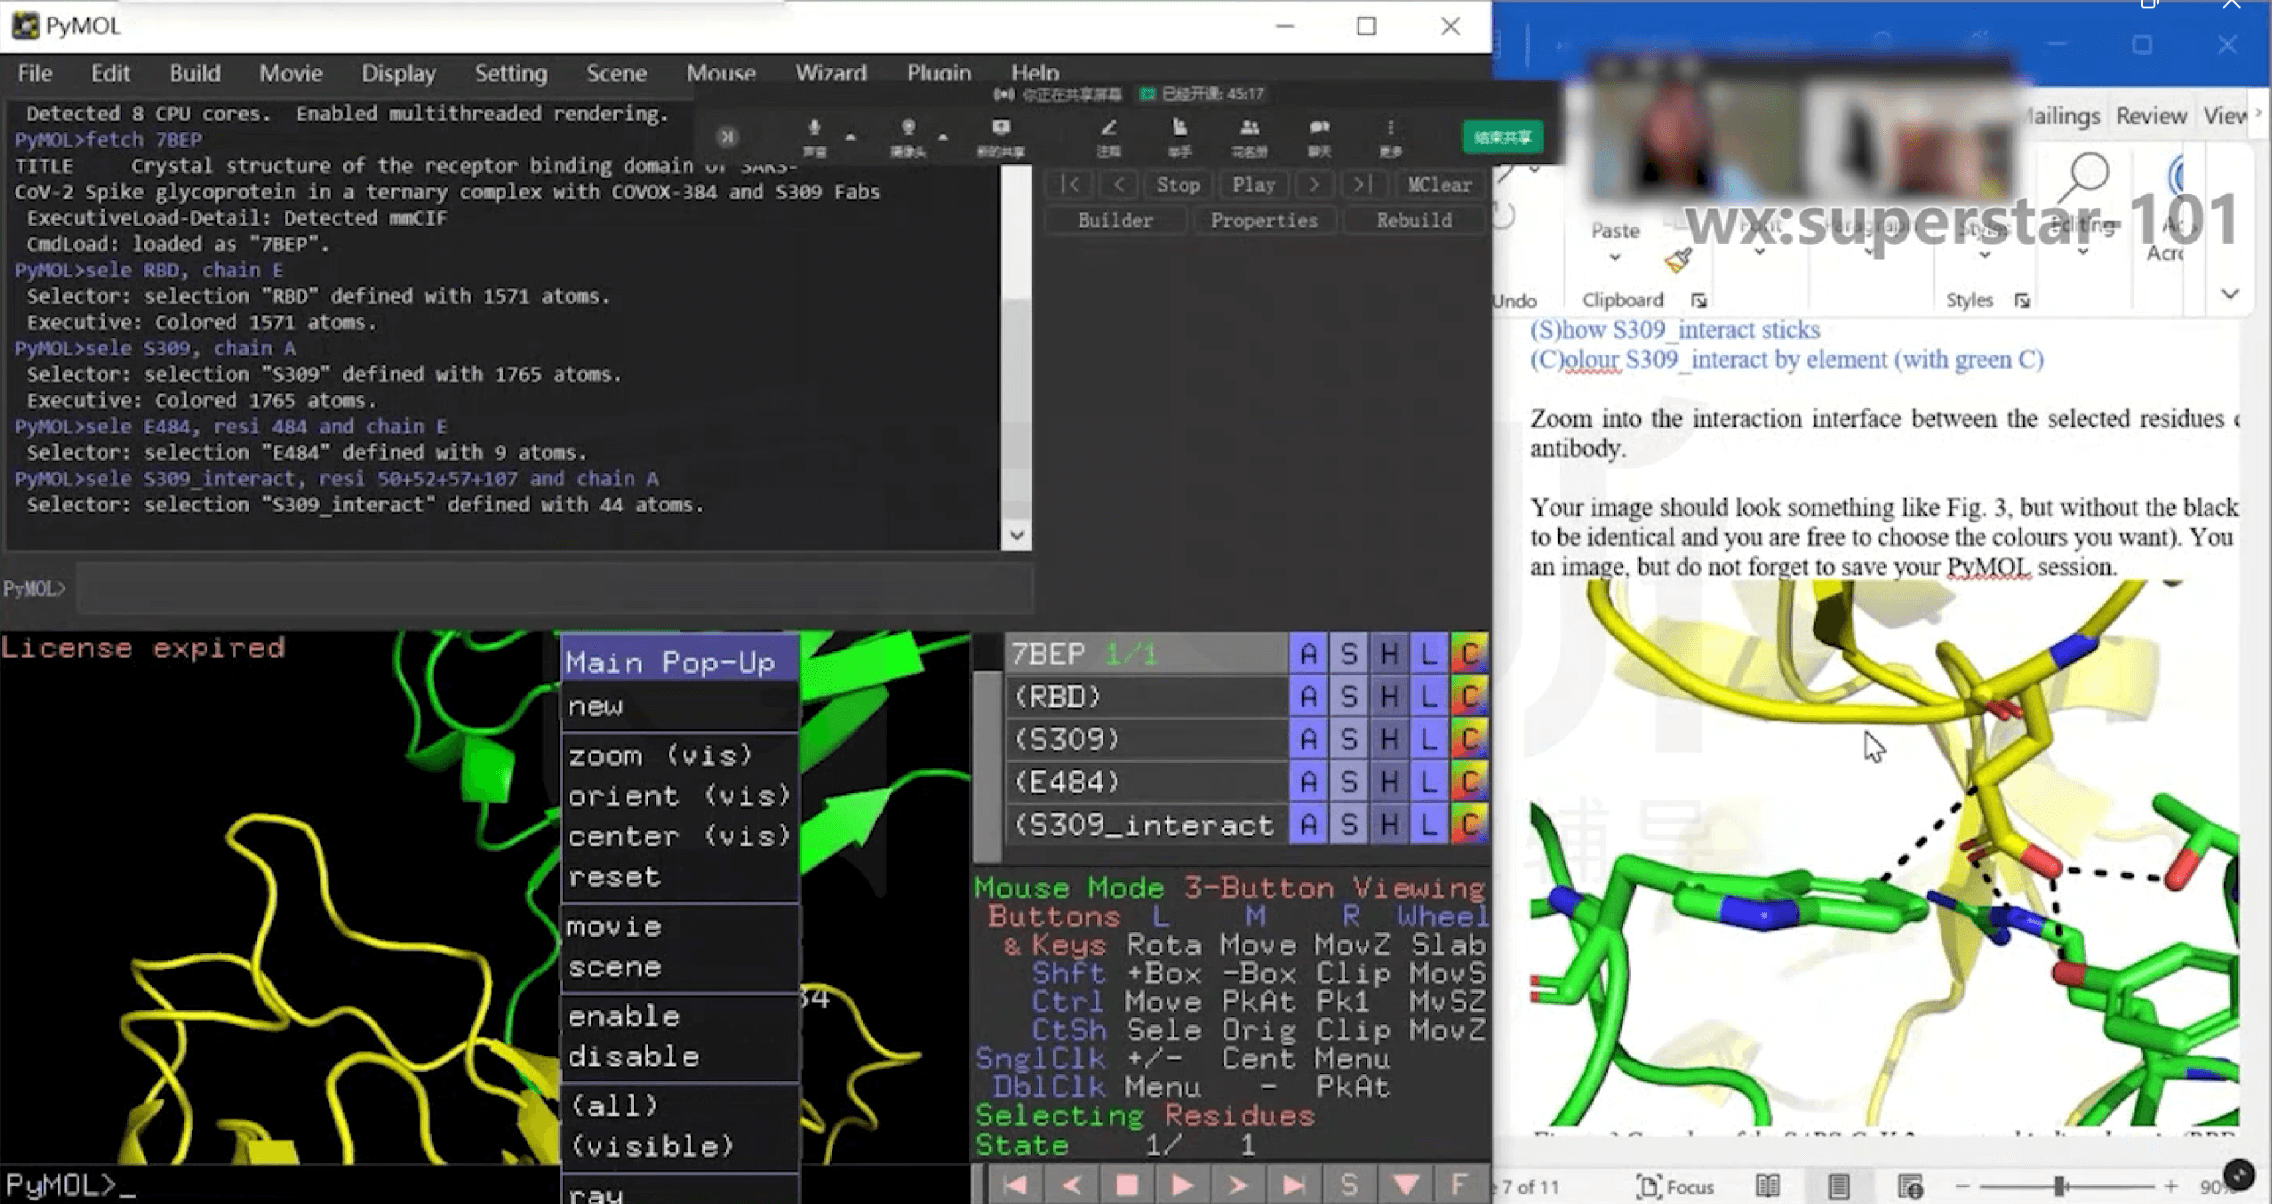
Task: Click the enable option in Main Pop-Up
Action: tap(624, 1016)
